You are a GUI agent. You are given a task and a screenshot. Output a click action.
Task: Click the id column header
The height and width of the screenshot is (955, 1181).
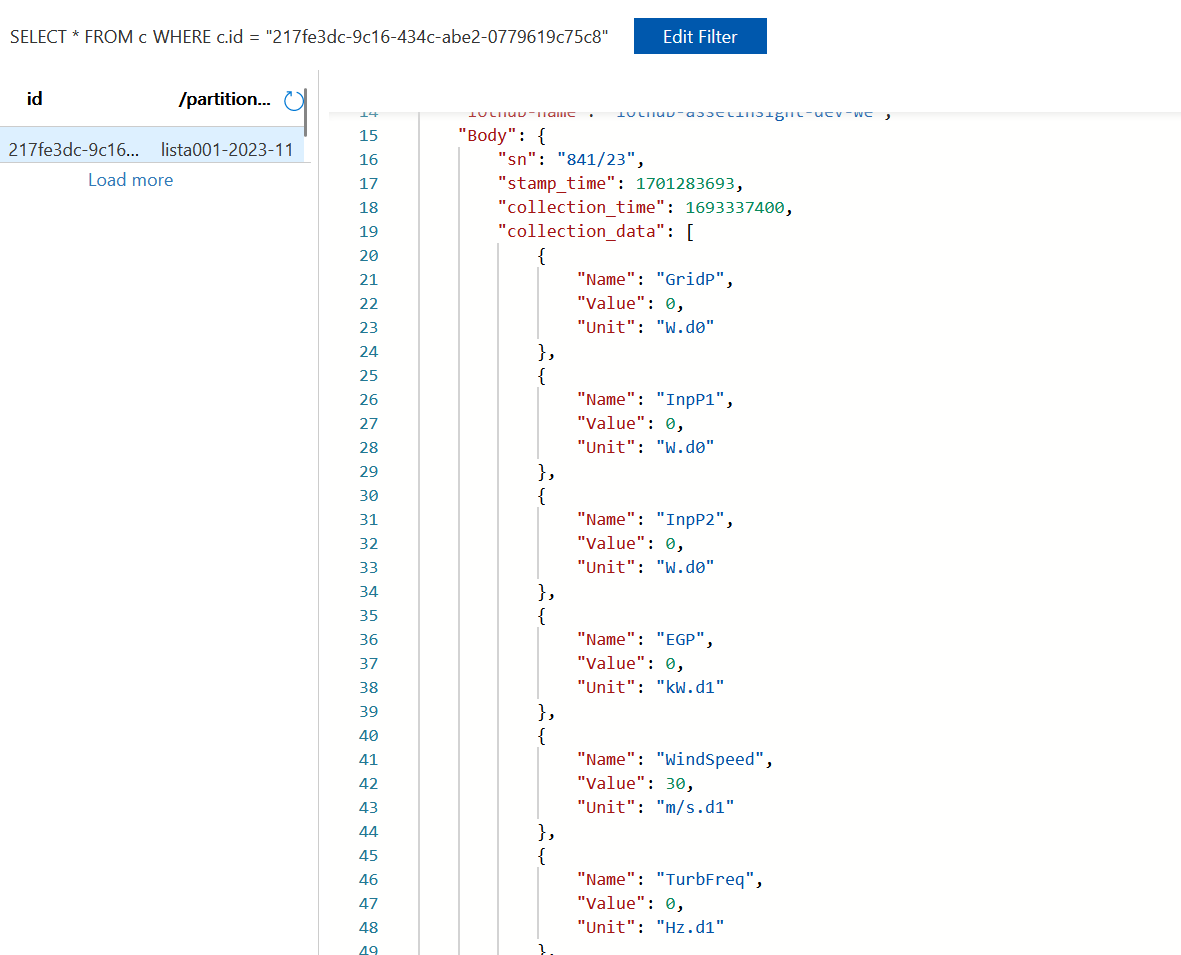[34, 99]
